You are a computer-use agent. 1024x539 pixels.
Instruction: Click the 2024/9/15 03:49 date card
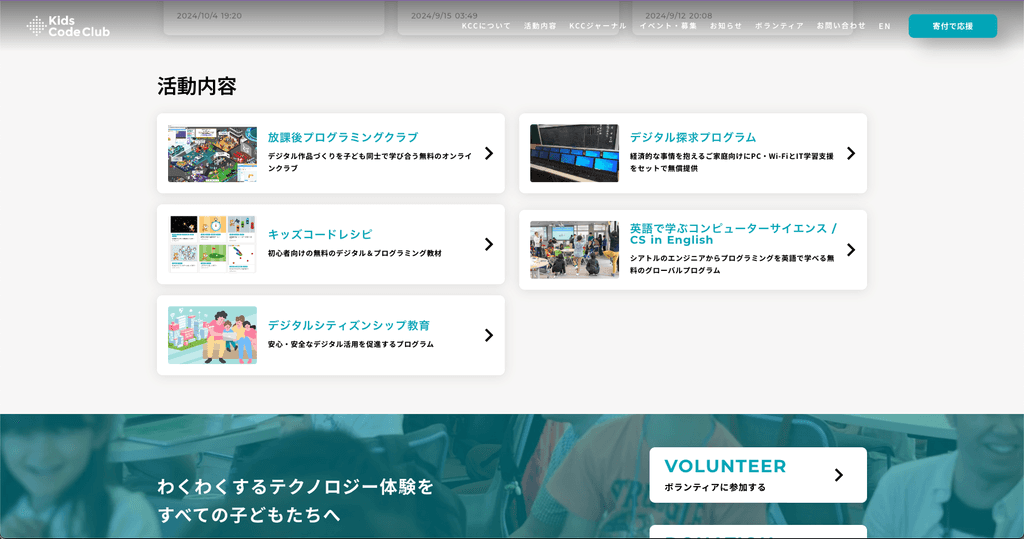508,17
